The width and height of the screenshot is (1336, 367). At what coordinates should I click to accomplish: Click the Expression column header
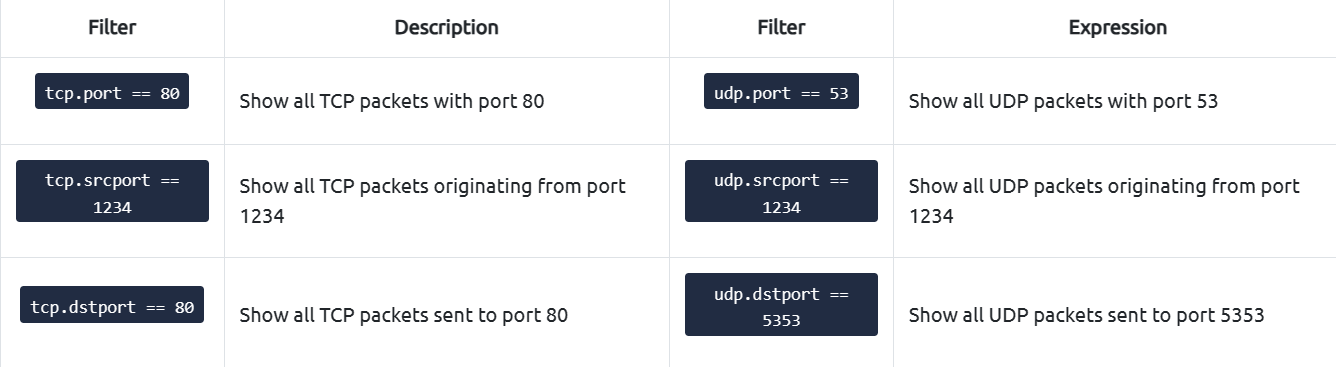pyautogui.click(x=1117, y=28)
